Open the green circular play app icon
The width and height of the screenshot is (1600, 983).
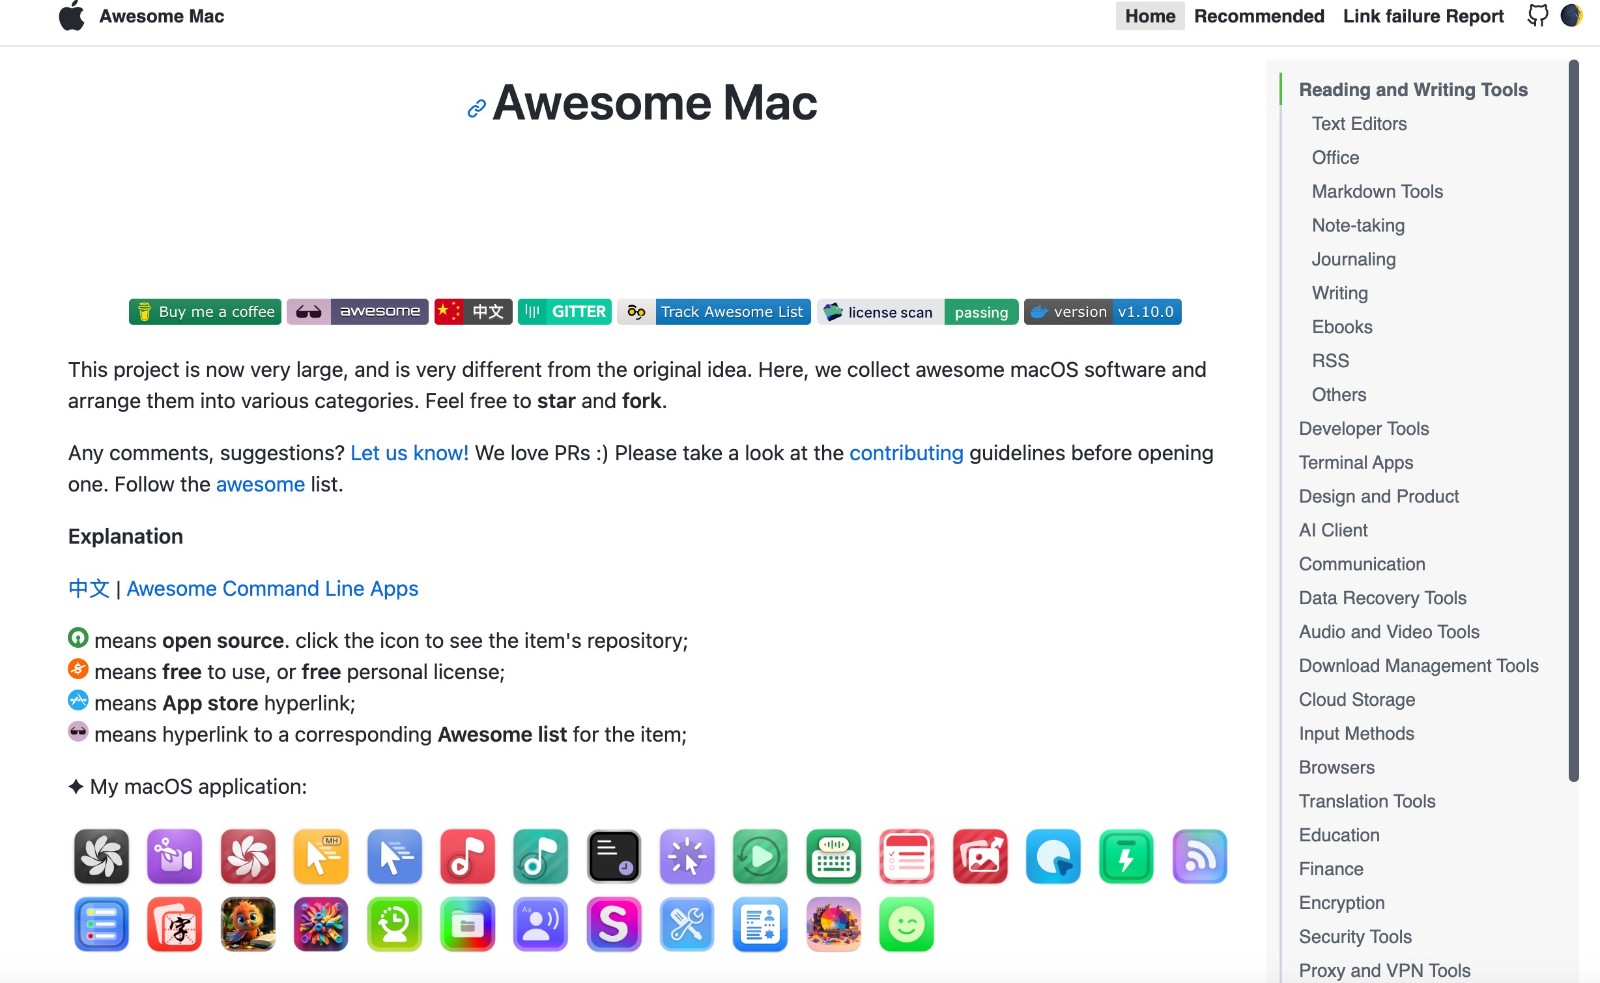[760, 856]
